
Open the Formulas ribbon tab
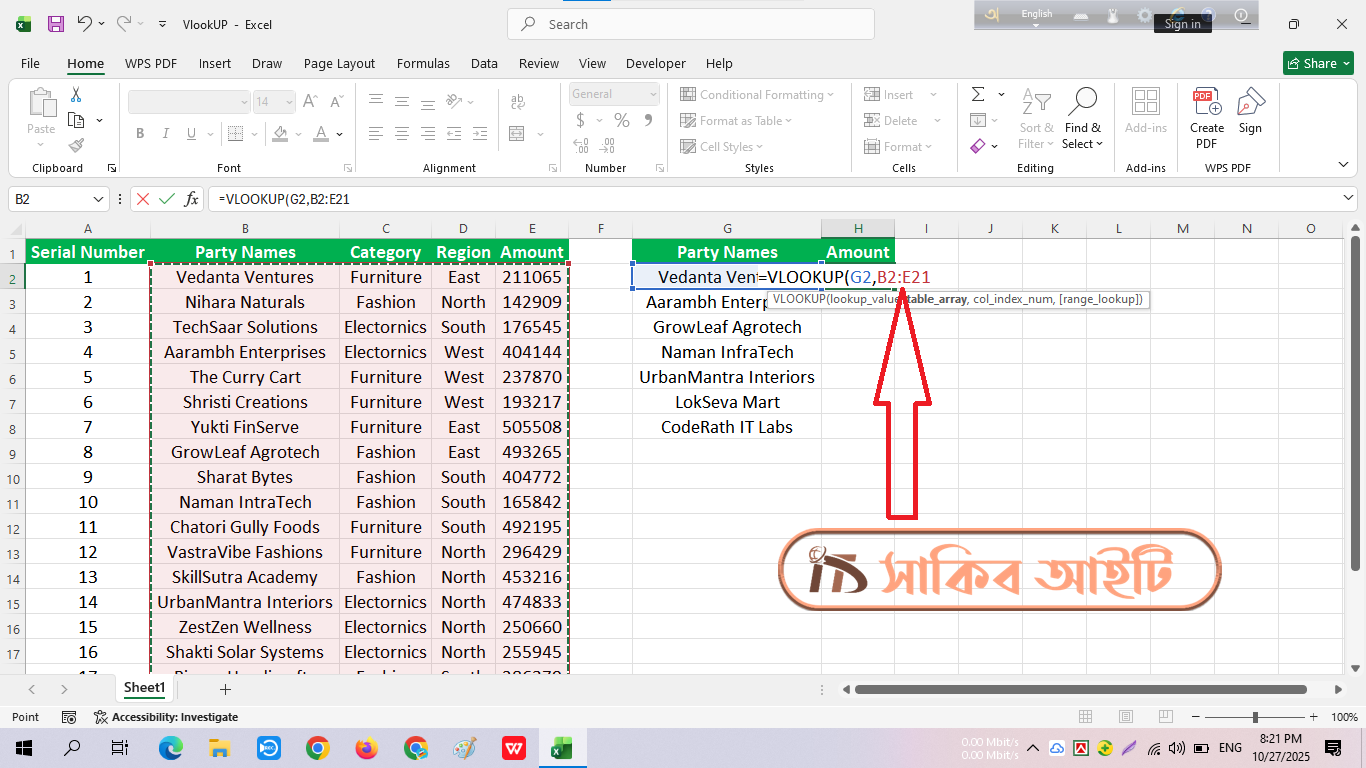423,63
